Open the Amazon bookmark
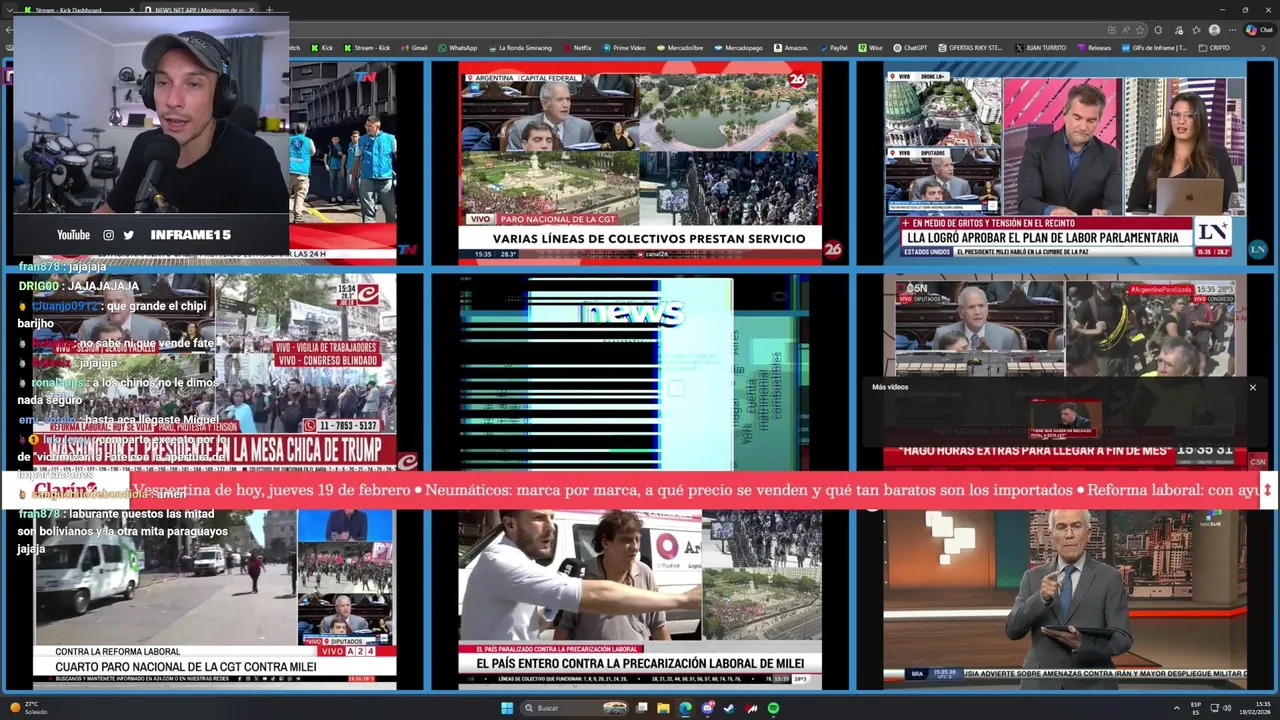The height and width of the screenshot is (720, 1280). tap(790, 47)
